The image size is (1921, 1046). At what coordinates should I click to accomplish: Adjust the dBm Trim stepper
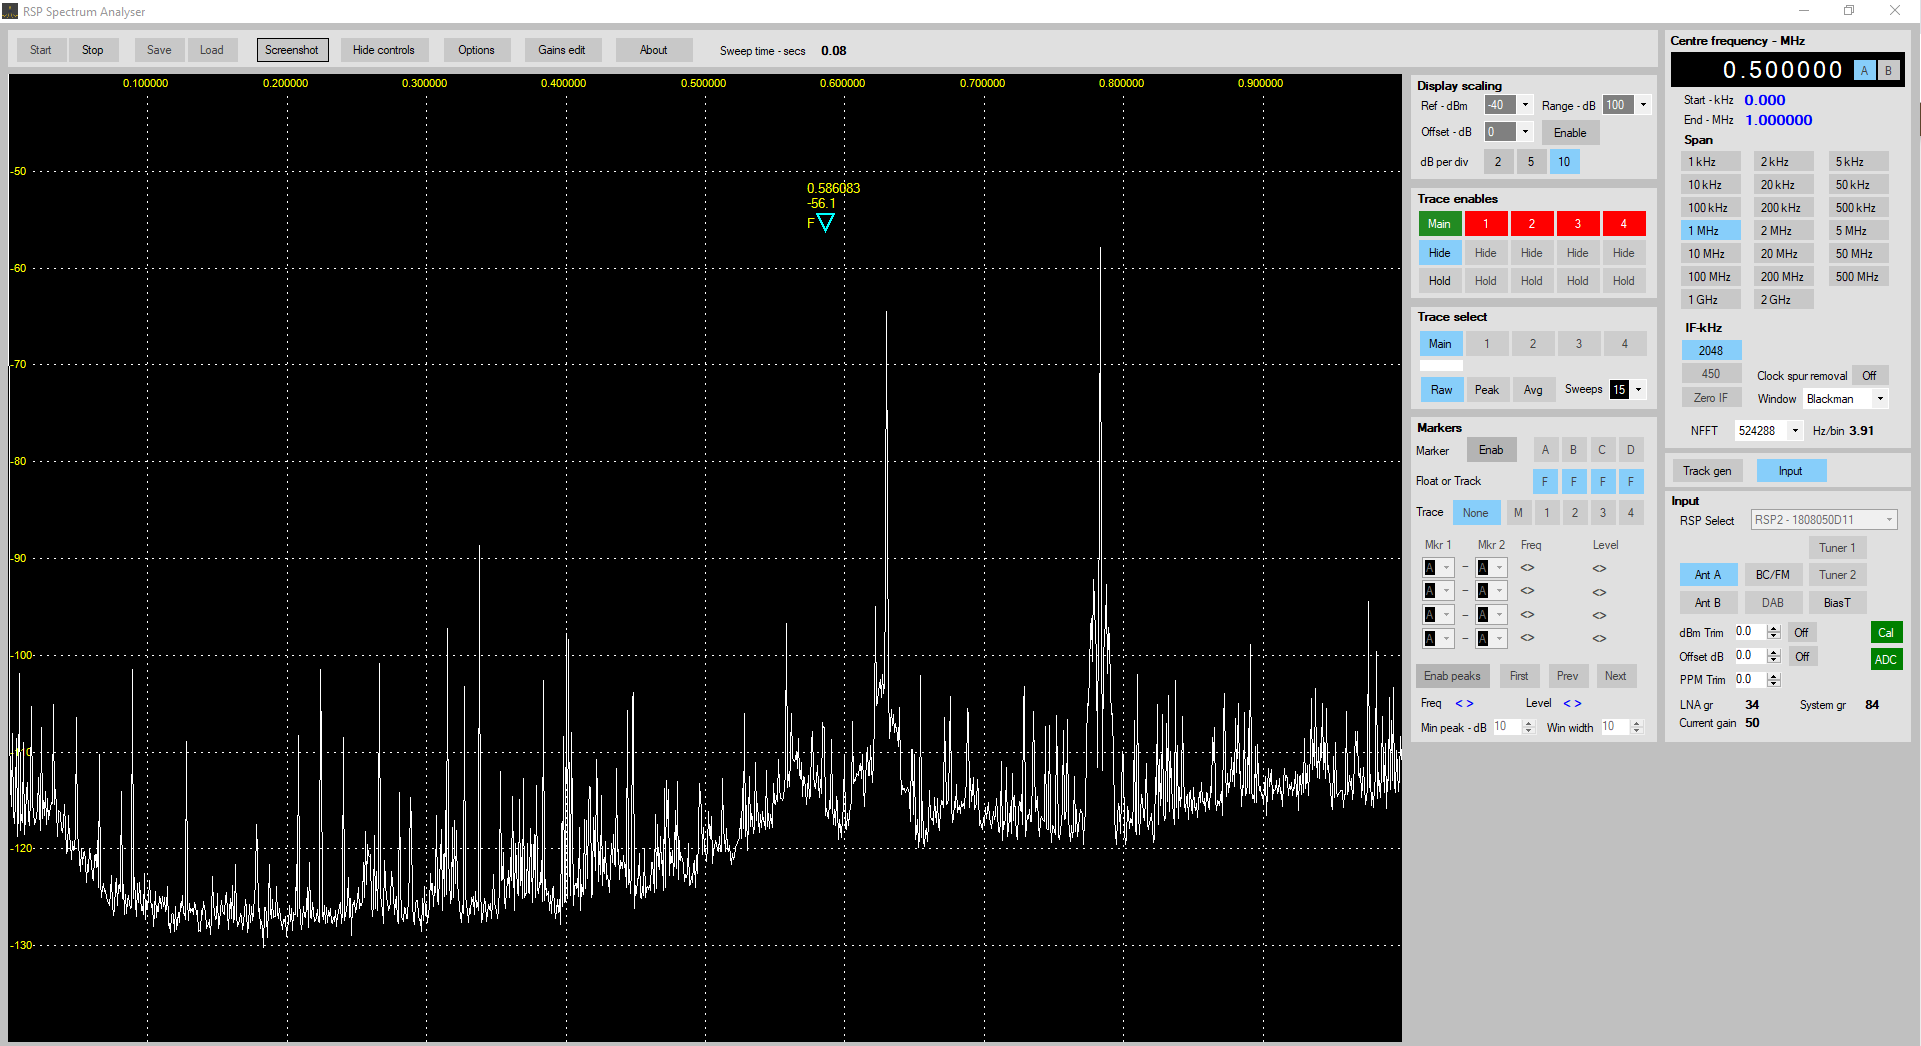[x=1773, y=632]
